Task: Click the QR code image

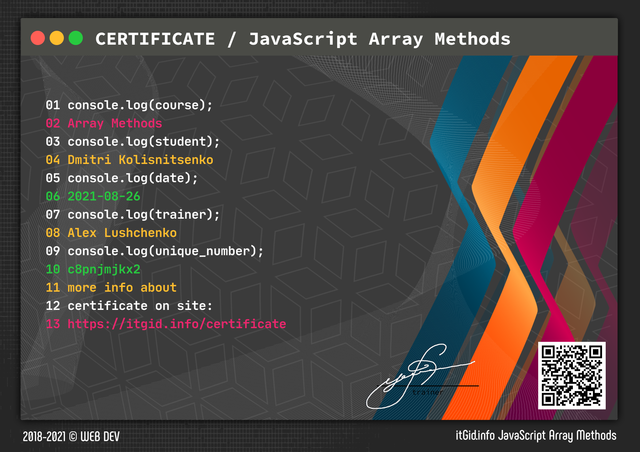Action: tap(571, 375)
